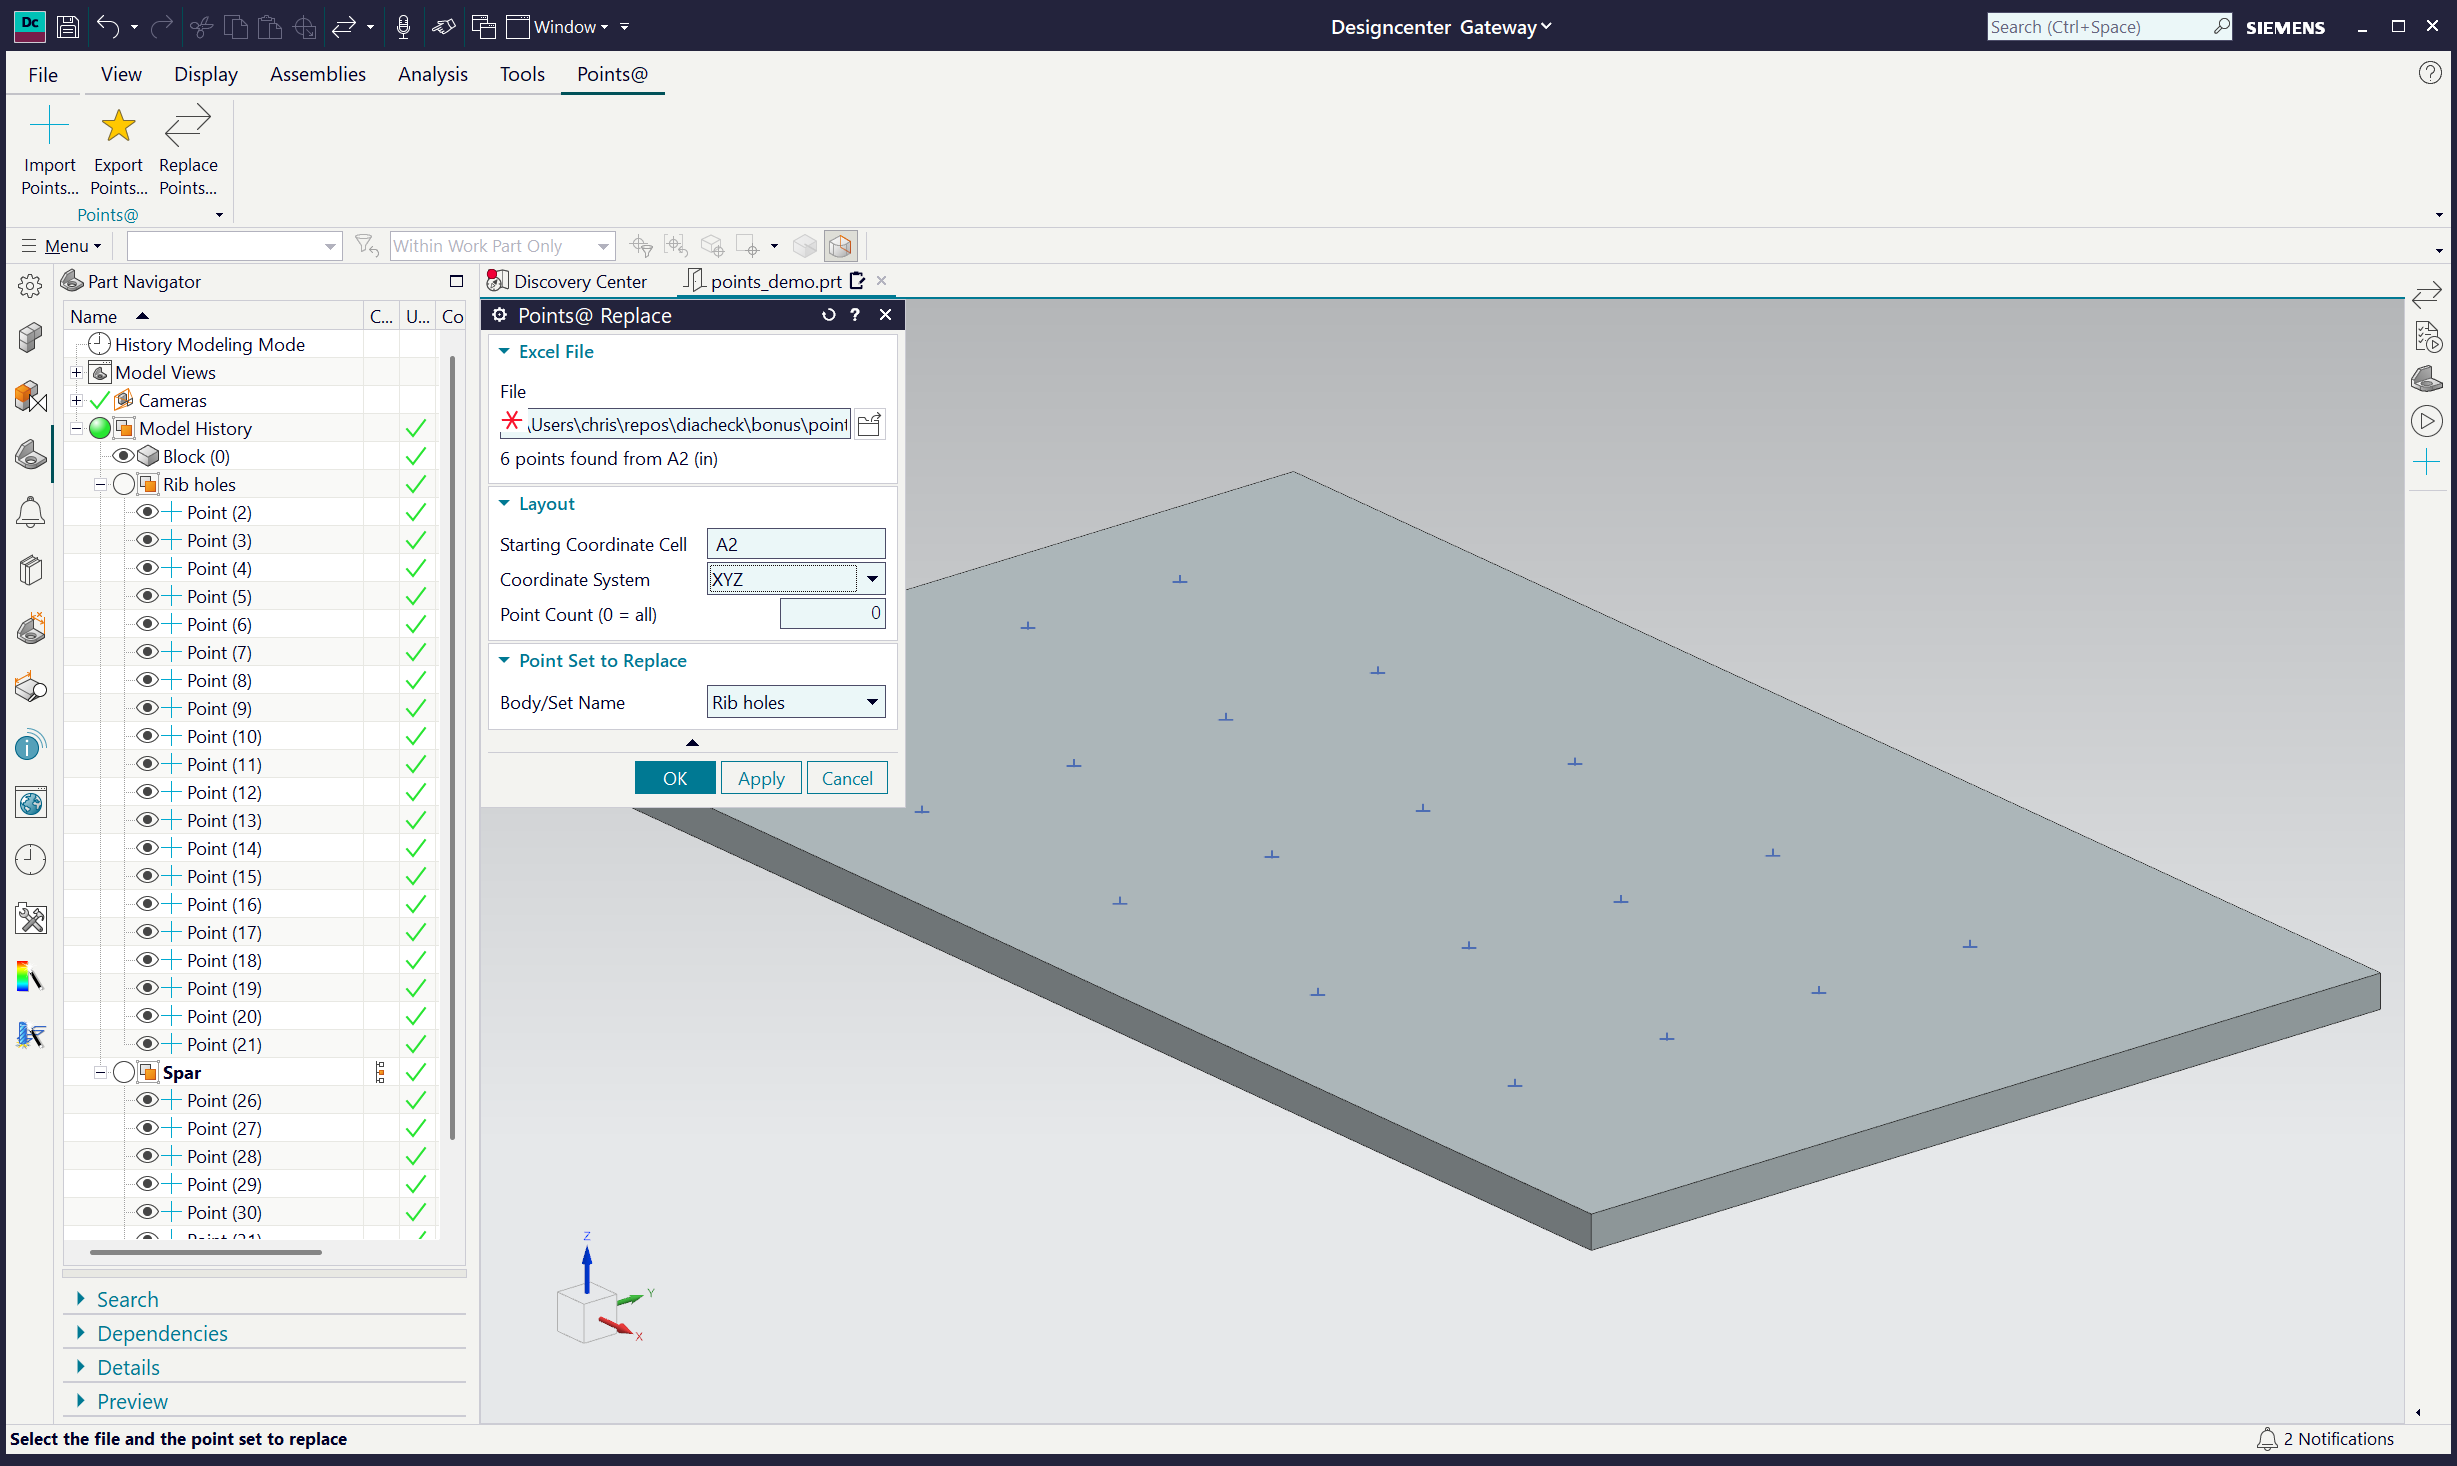The height and width of the screenshot is (1466, 2457).
Task: Open the file browse icon next to File path
Action: coord(870,424)
